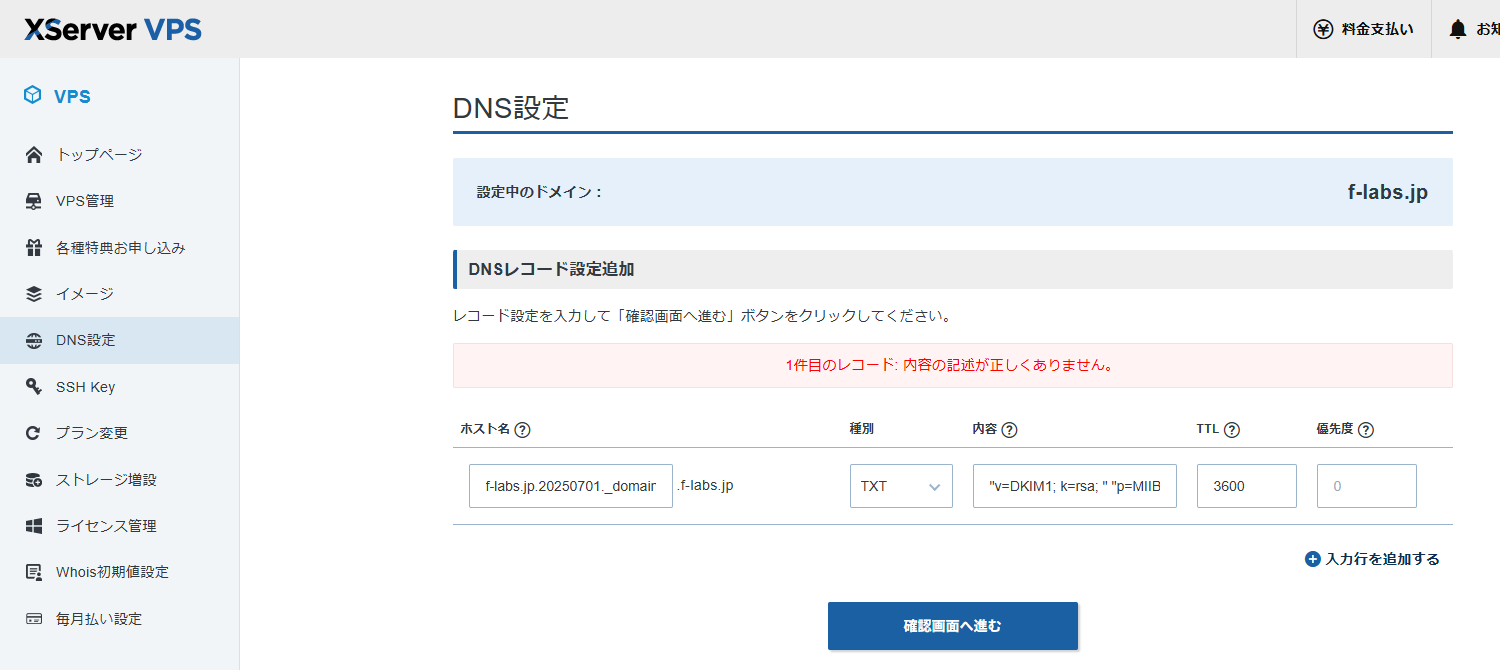Click the TTL field showing 3600
Viewport: 1500px width, 670px height.
coord(1246,486)
